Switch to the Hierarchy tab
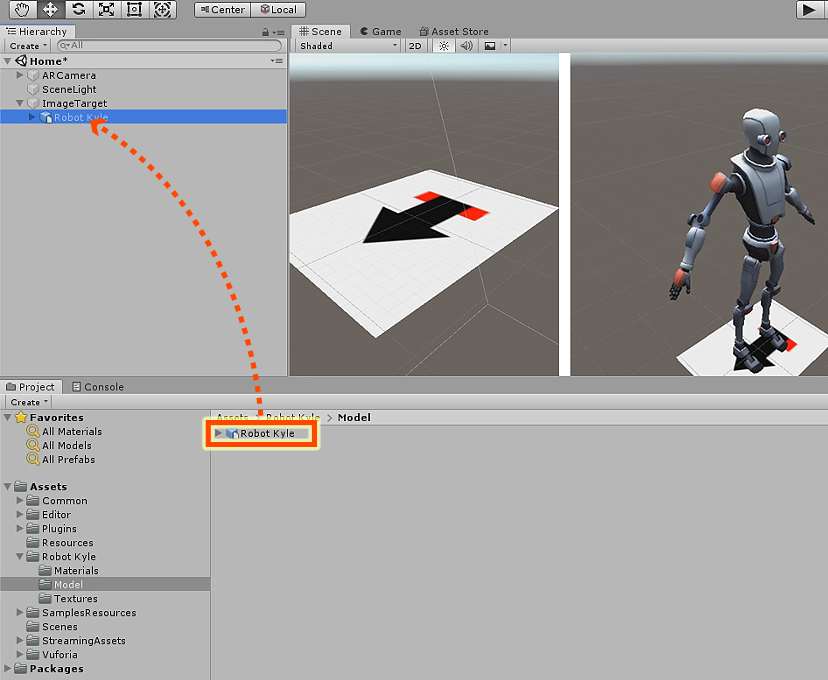Screen dimensions: 828x680 pyautogui.click(x=37, y=31)
